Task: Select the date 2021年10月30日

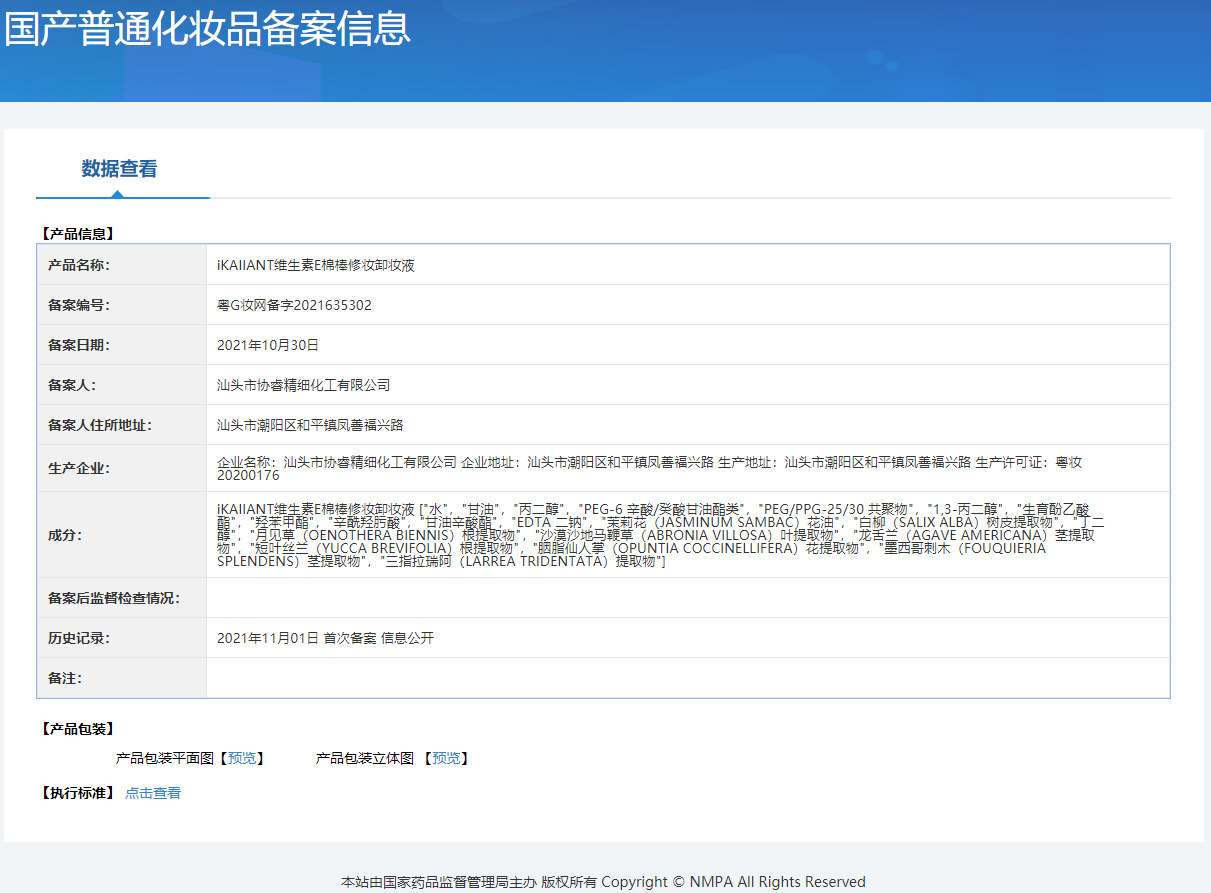Action: tap(268, 345)
